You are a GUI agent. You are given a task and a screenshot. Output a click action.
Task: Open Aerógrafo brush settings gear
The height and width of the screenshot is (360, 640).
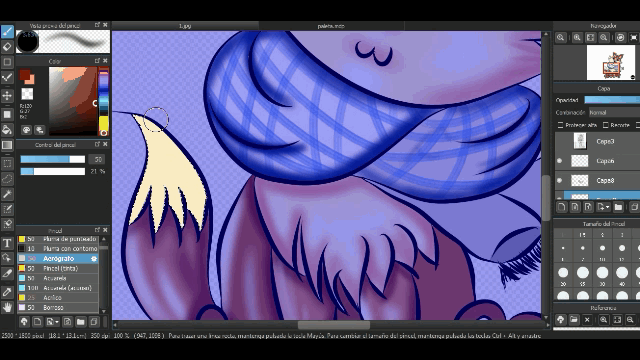point(94,258)
